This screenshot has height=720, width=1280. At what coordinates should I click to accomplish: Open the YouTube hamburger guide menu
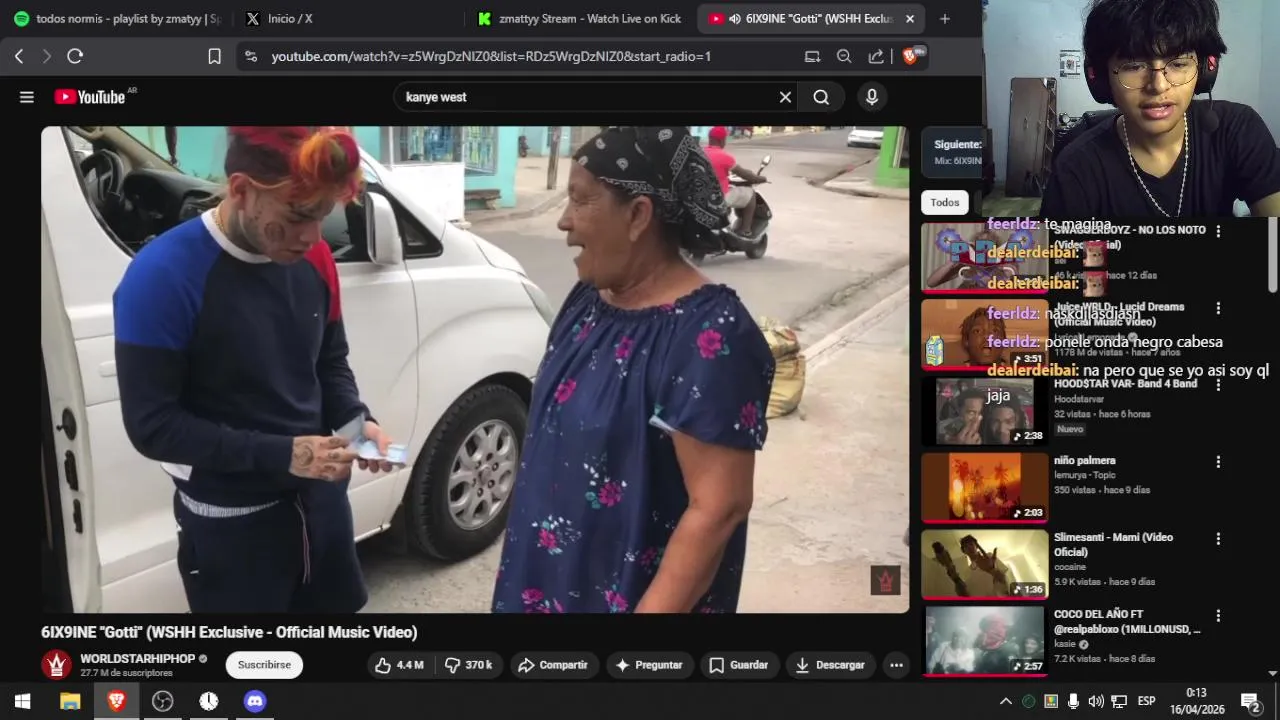pyautogui.click(x=27, y=97)
